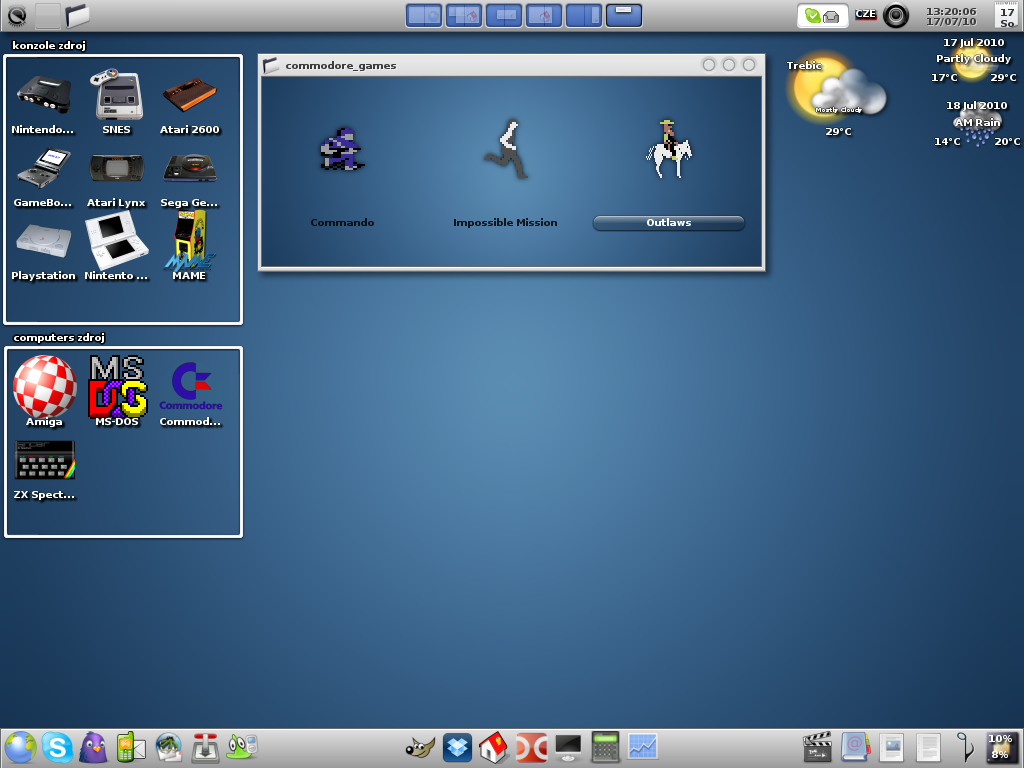Launch the calculator in bottom panel
The image size is (1024, 768).
click(x=605, y=747)
